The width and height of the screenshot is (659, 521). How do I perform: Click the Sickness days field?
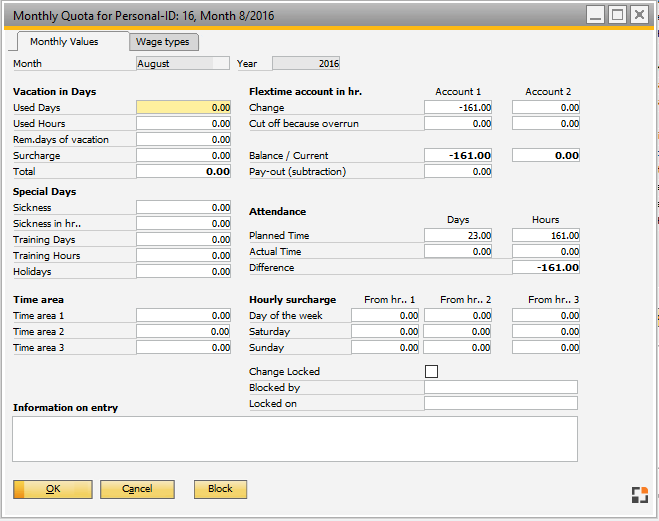pyautogui.click(x=184, y=208)
